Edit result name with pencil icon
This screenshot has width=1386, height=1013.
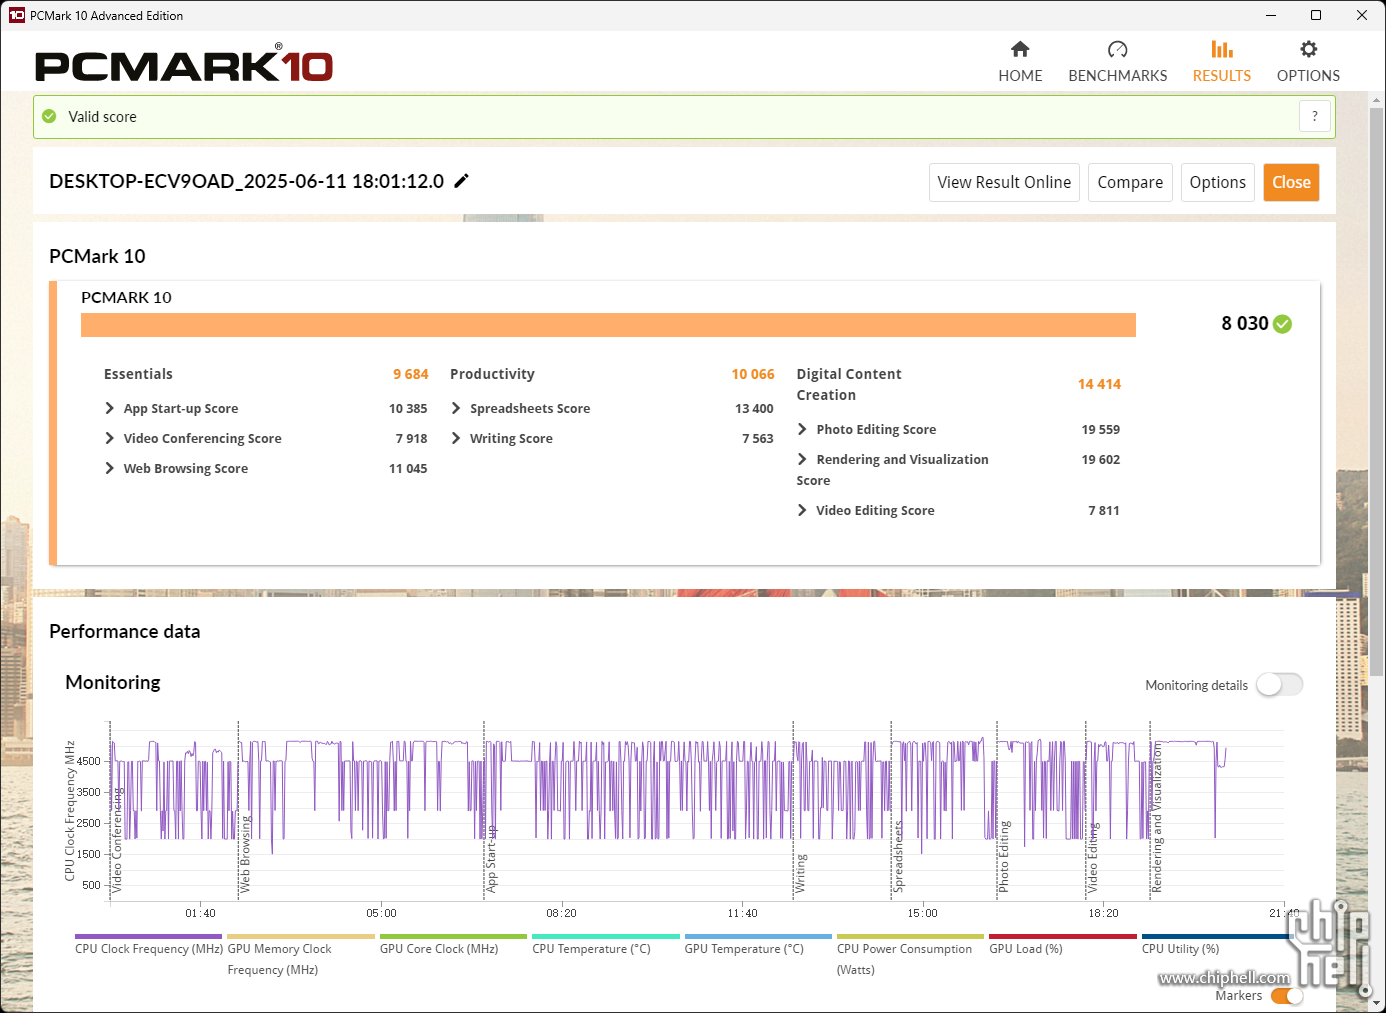click(461, 181)
